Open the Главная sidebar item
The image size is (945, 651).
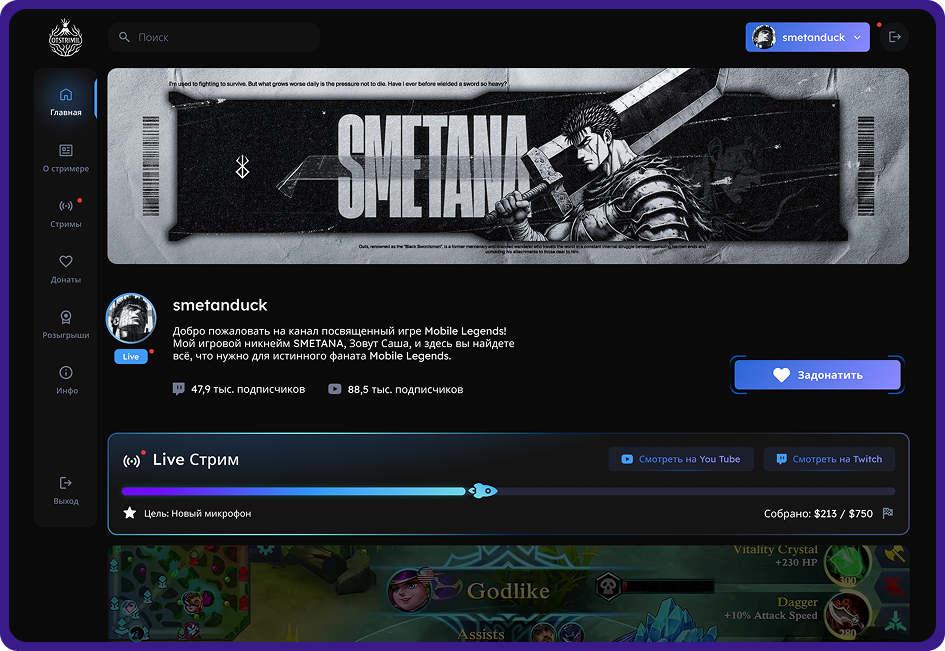(x=66, y=101)
